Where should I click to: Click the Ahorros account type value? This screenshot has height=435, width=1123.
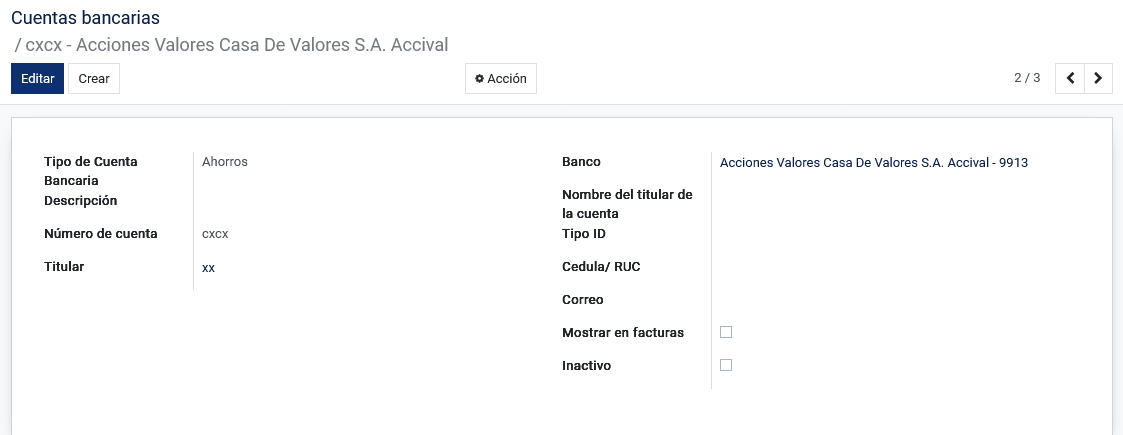click(x=225, y=162)
